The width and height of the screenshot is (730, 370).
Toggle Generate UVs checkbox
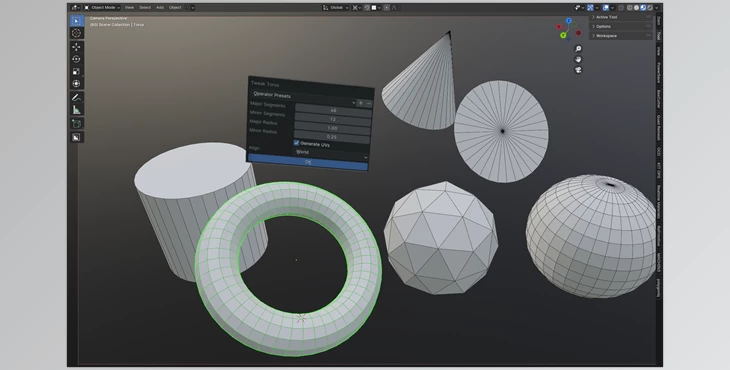(x=297, y=143)
